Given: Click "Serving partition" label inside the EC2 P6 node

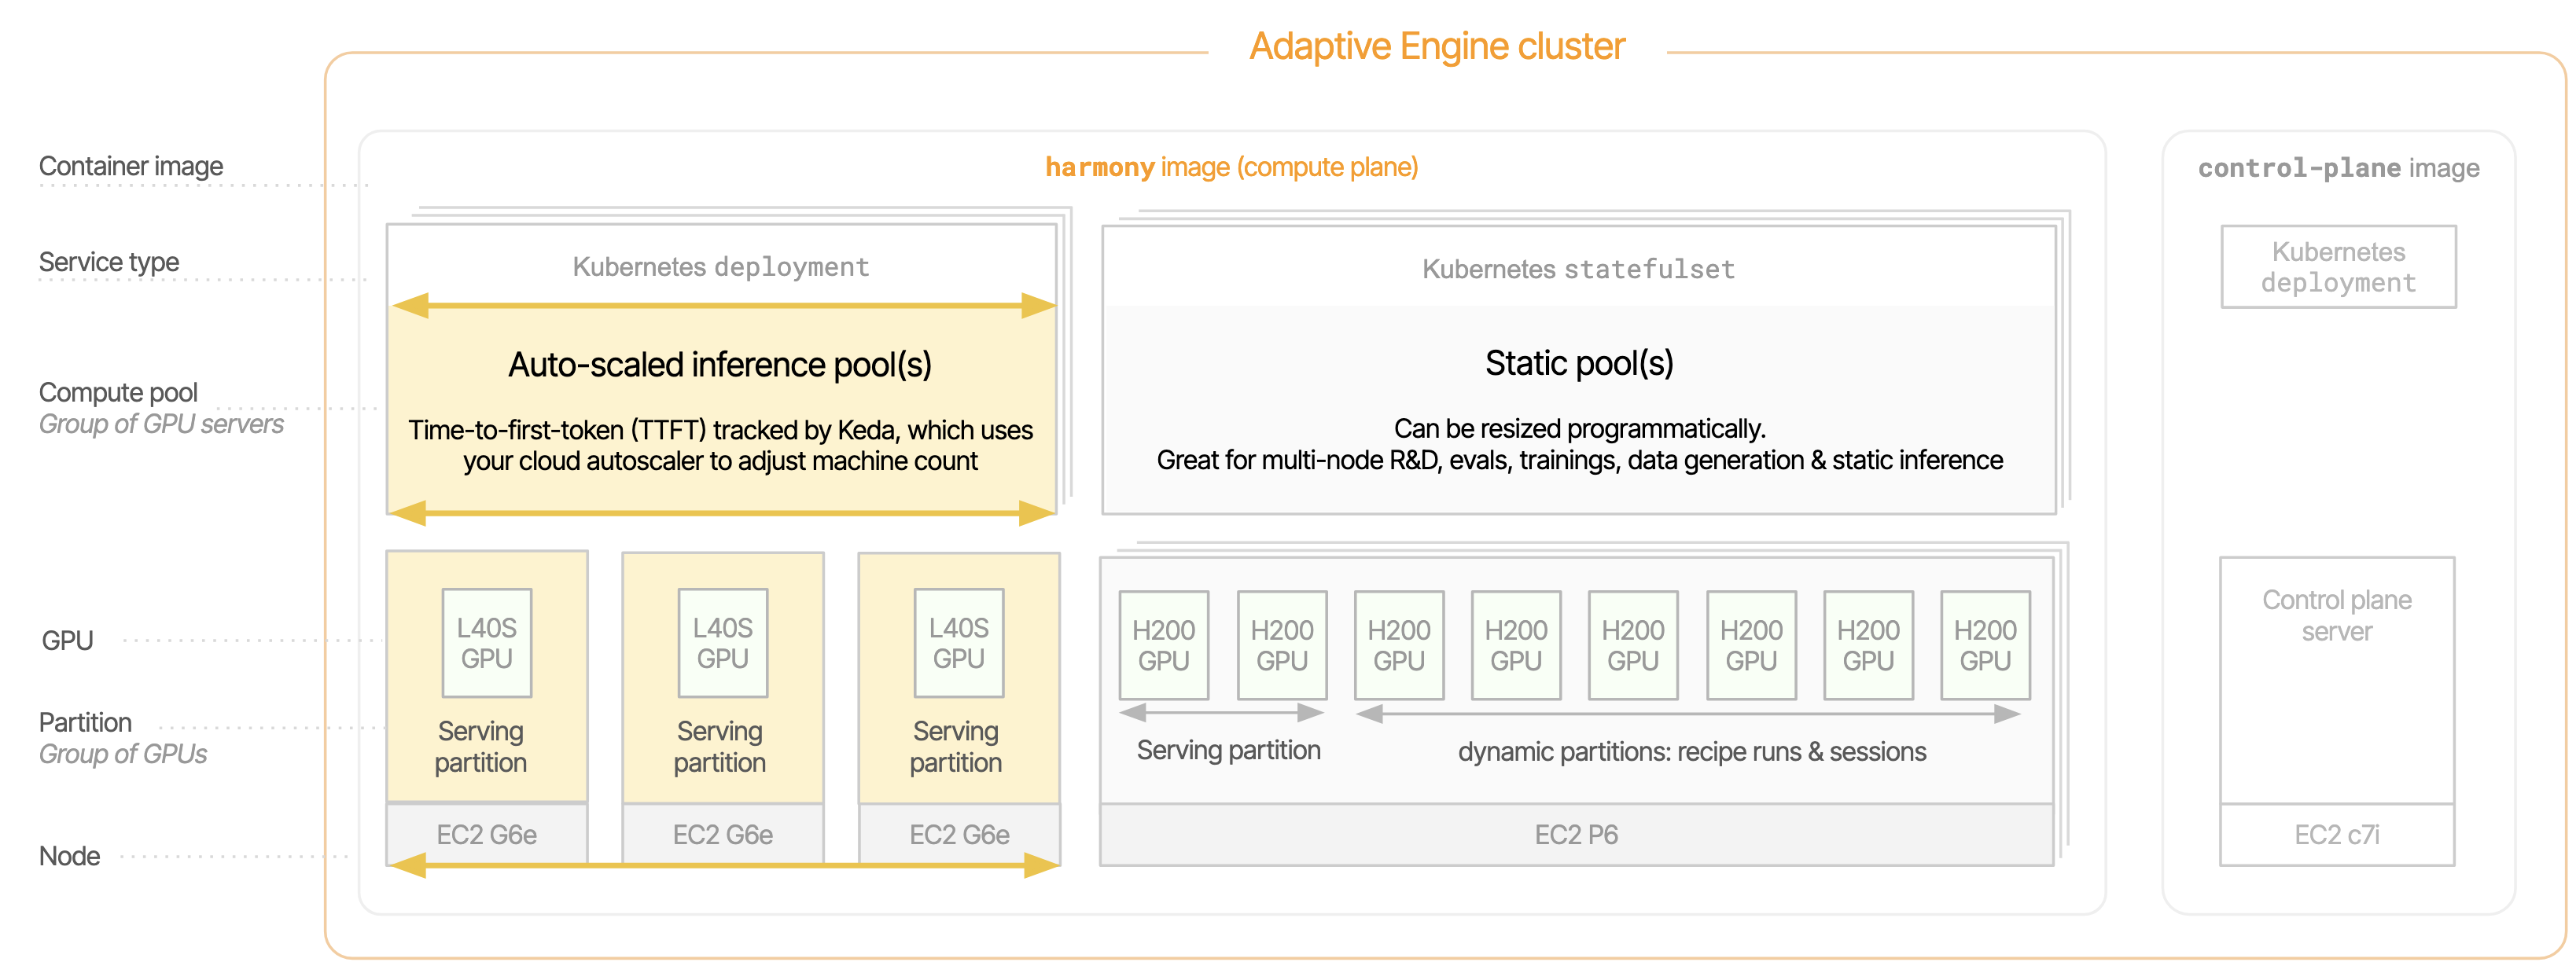Looking at the screenshot, I should [x=1228, y=750].
